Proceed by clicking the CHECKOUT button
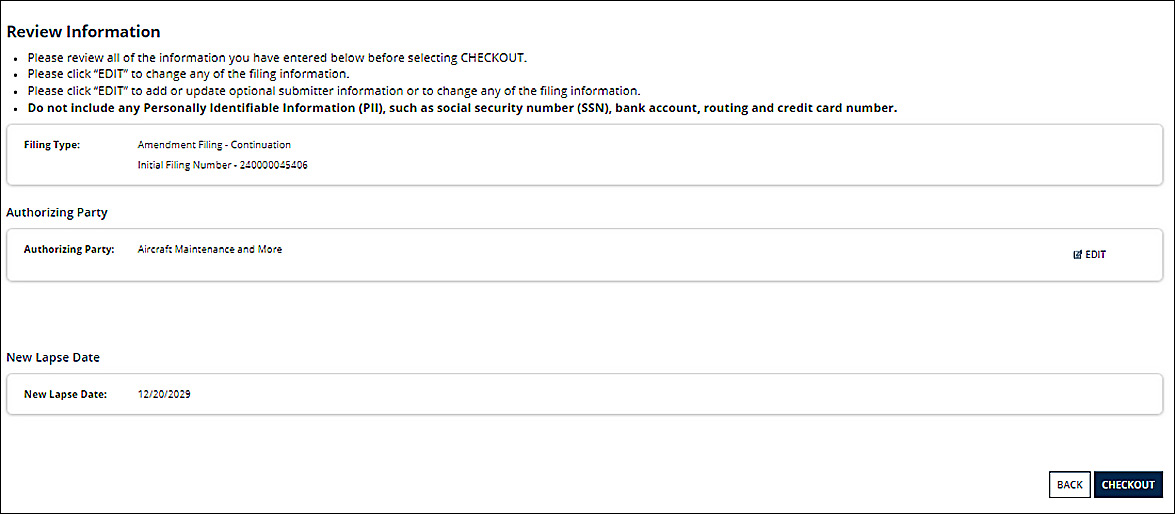The width and height of the screenshot is (1175, 514). coord(1128,485)
